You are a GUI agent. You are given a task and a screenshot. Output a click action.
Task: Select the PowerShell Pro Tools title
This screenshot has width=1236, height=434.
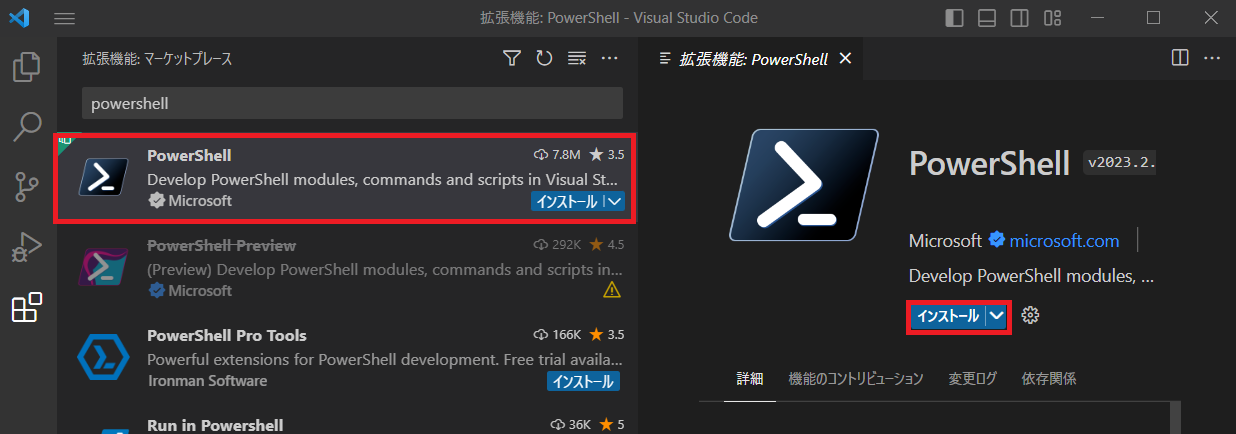(x=227, y=335)
